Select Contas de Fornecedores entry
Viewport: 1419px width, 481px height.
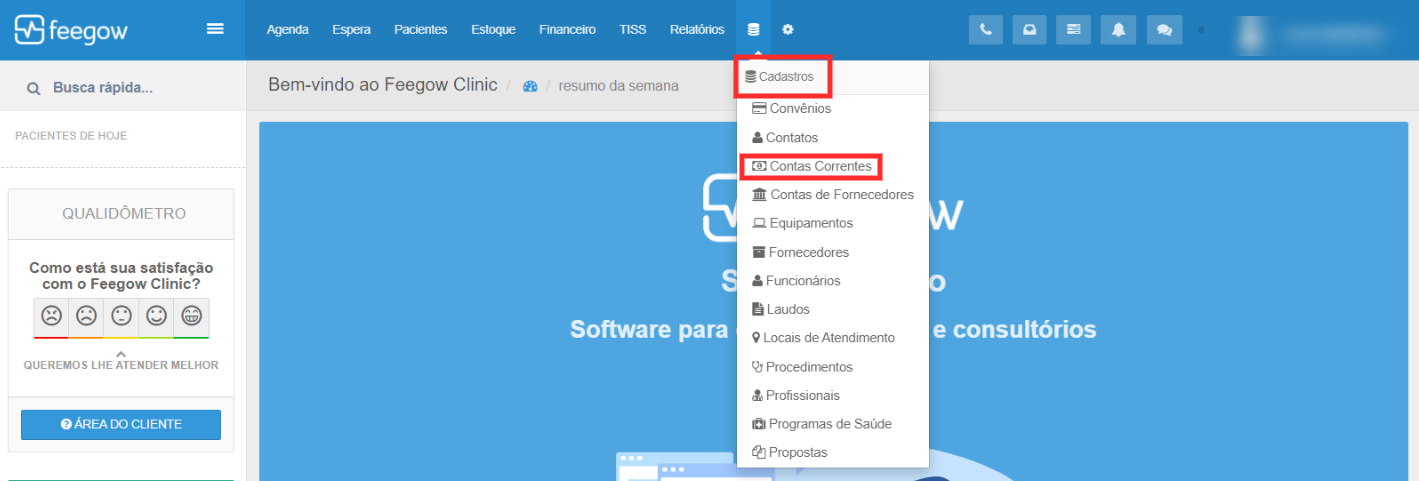point(832,194)
